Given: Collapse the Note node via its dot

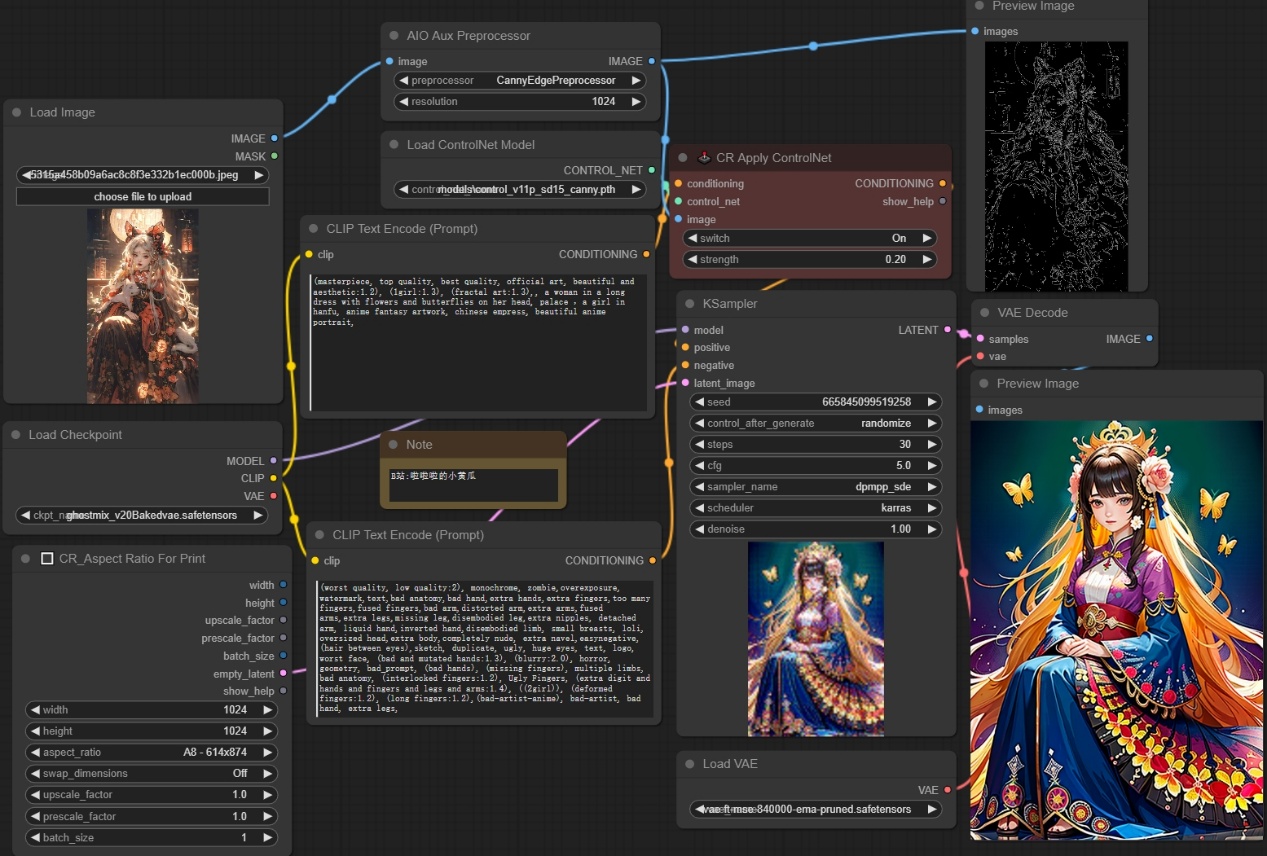Looking at the screenshot, I should click(x=393, y=445).
